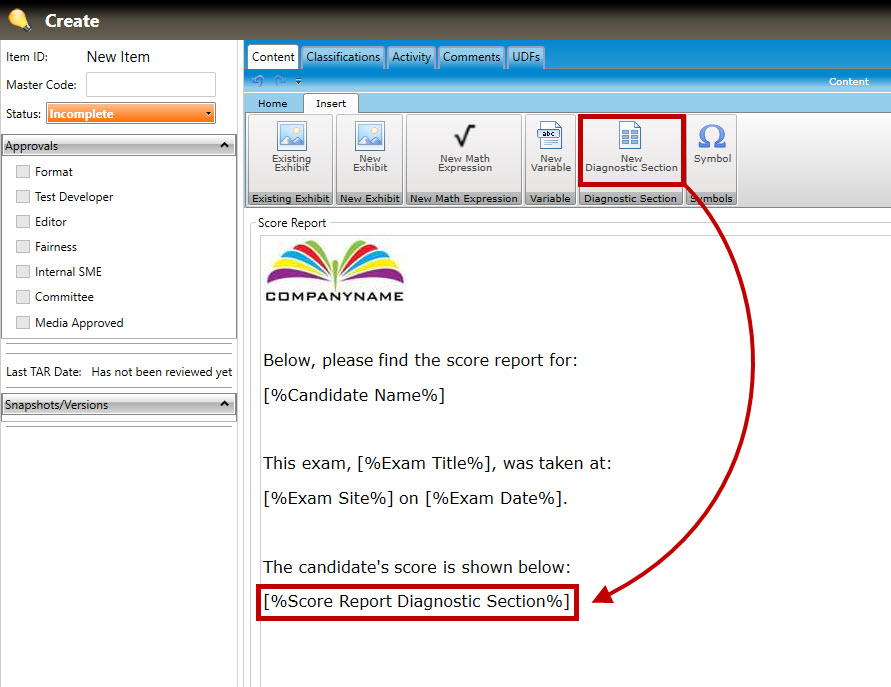Check the Format approval box

pos(23,172)
